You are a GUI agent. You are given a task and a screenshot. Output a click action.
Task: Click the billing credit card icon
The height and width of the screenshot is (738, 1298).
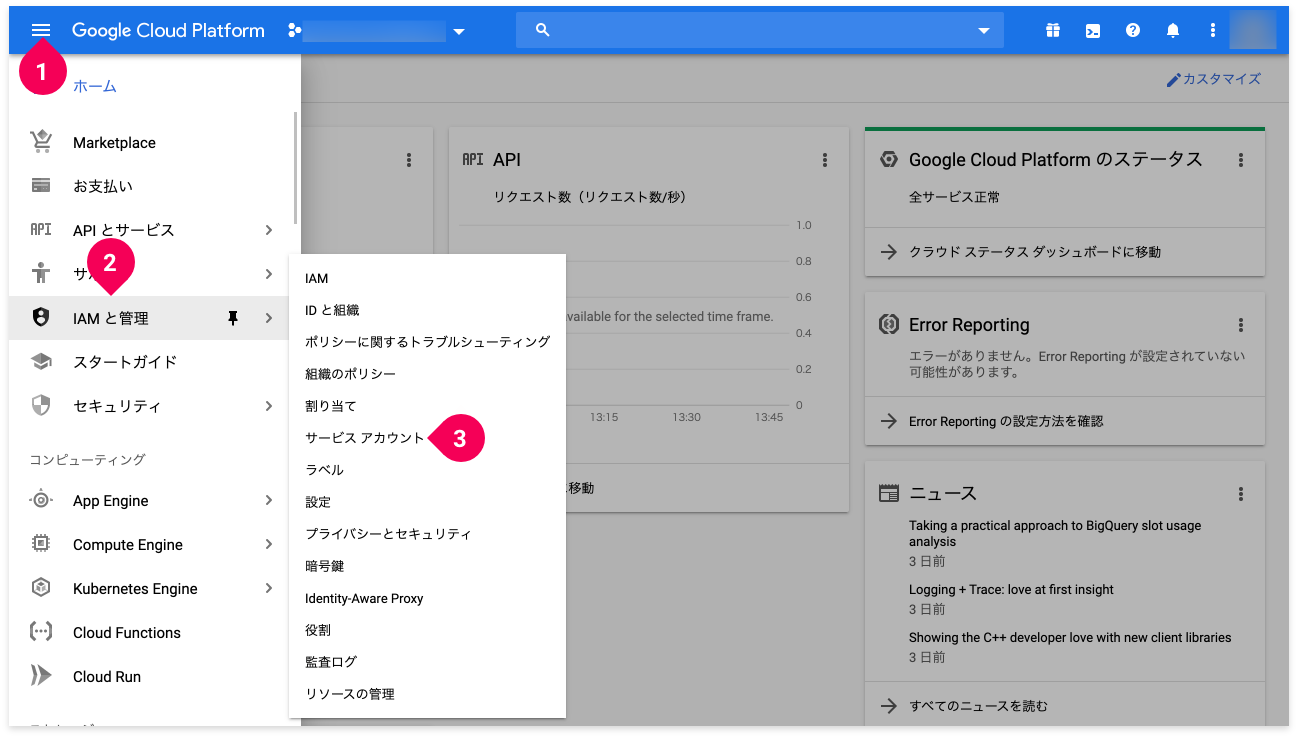tap(41, 186)
